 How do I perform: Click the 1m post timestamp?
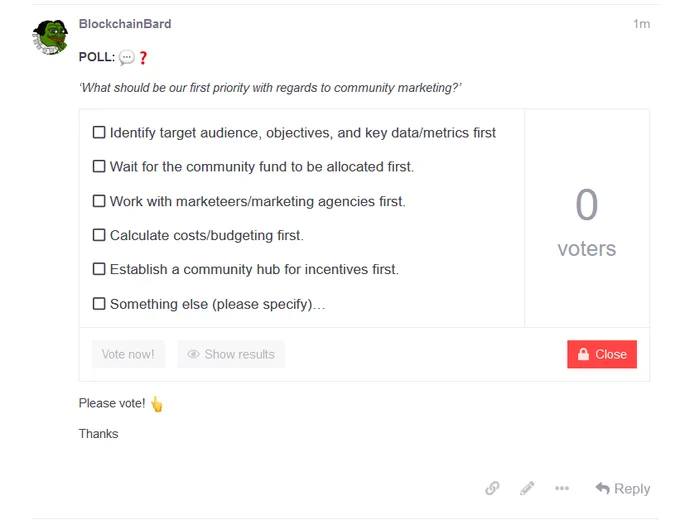(641, 24)
